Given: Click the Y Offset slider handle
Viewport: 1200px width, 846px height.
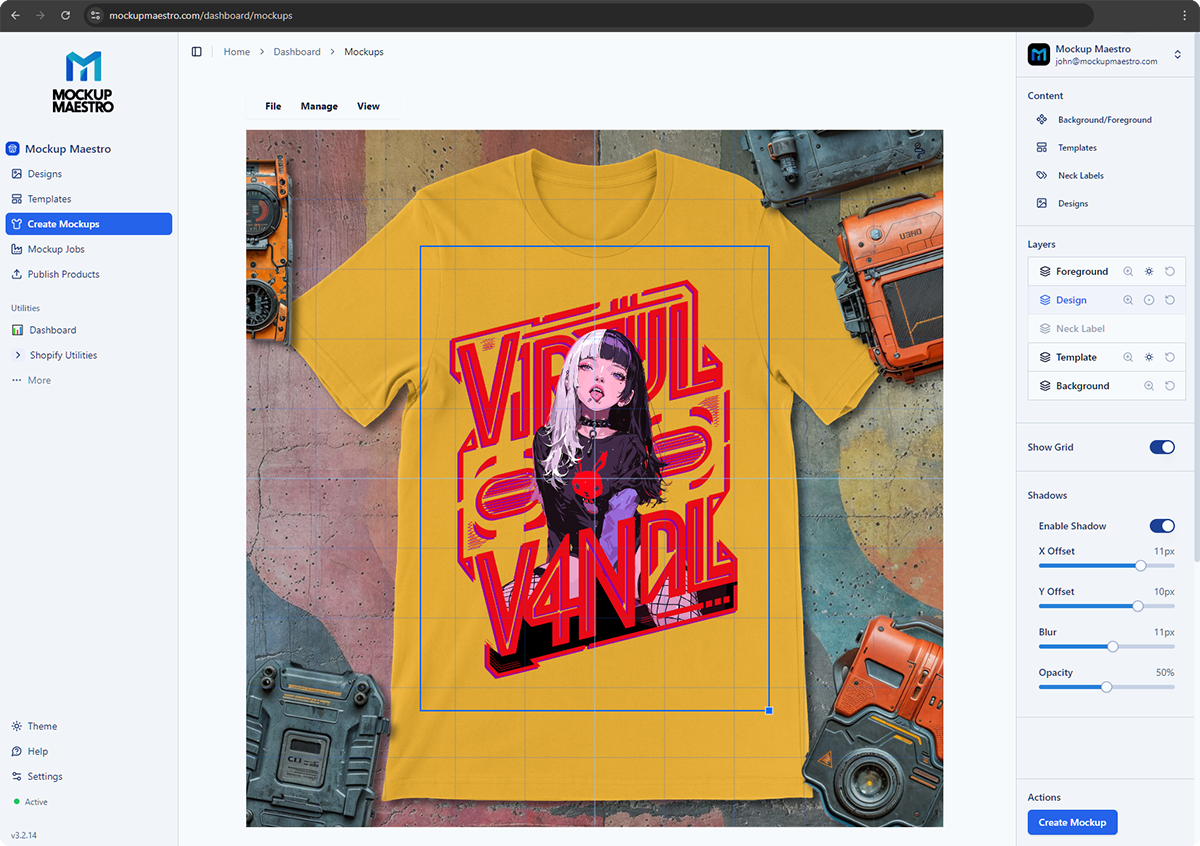Looking at the screenshot, I should pyautogui.click(x=1137, y=606).
